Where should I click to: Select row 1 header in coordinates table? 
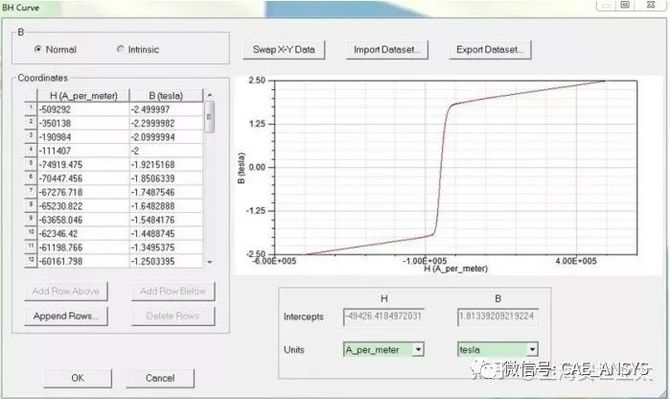point(31,109)
